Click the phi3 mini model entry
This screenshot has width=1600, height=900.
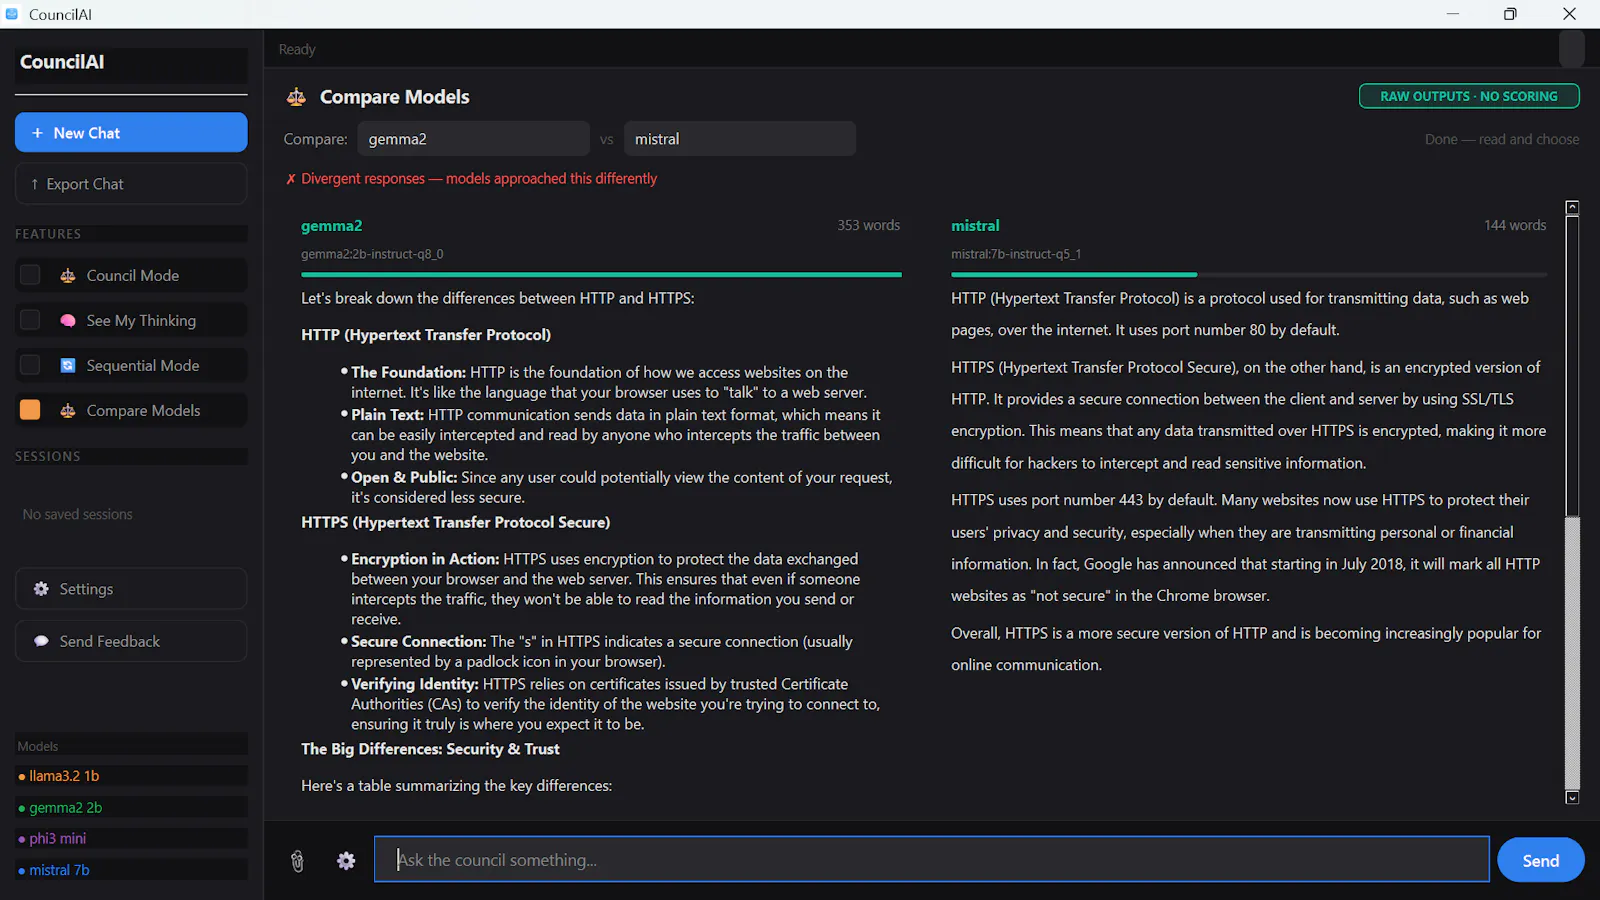click(x=131, y=838)
